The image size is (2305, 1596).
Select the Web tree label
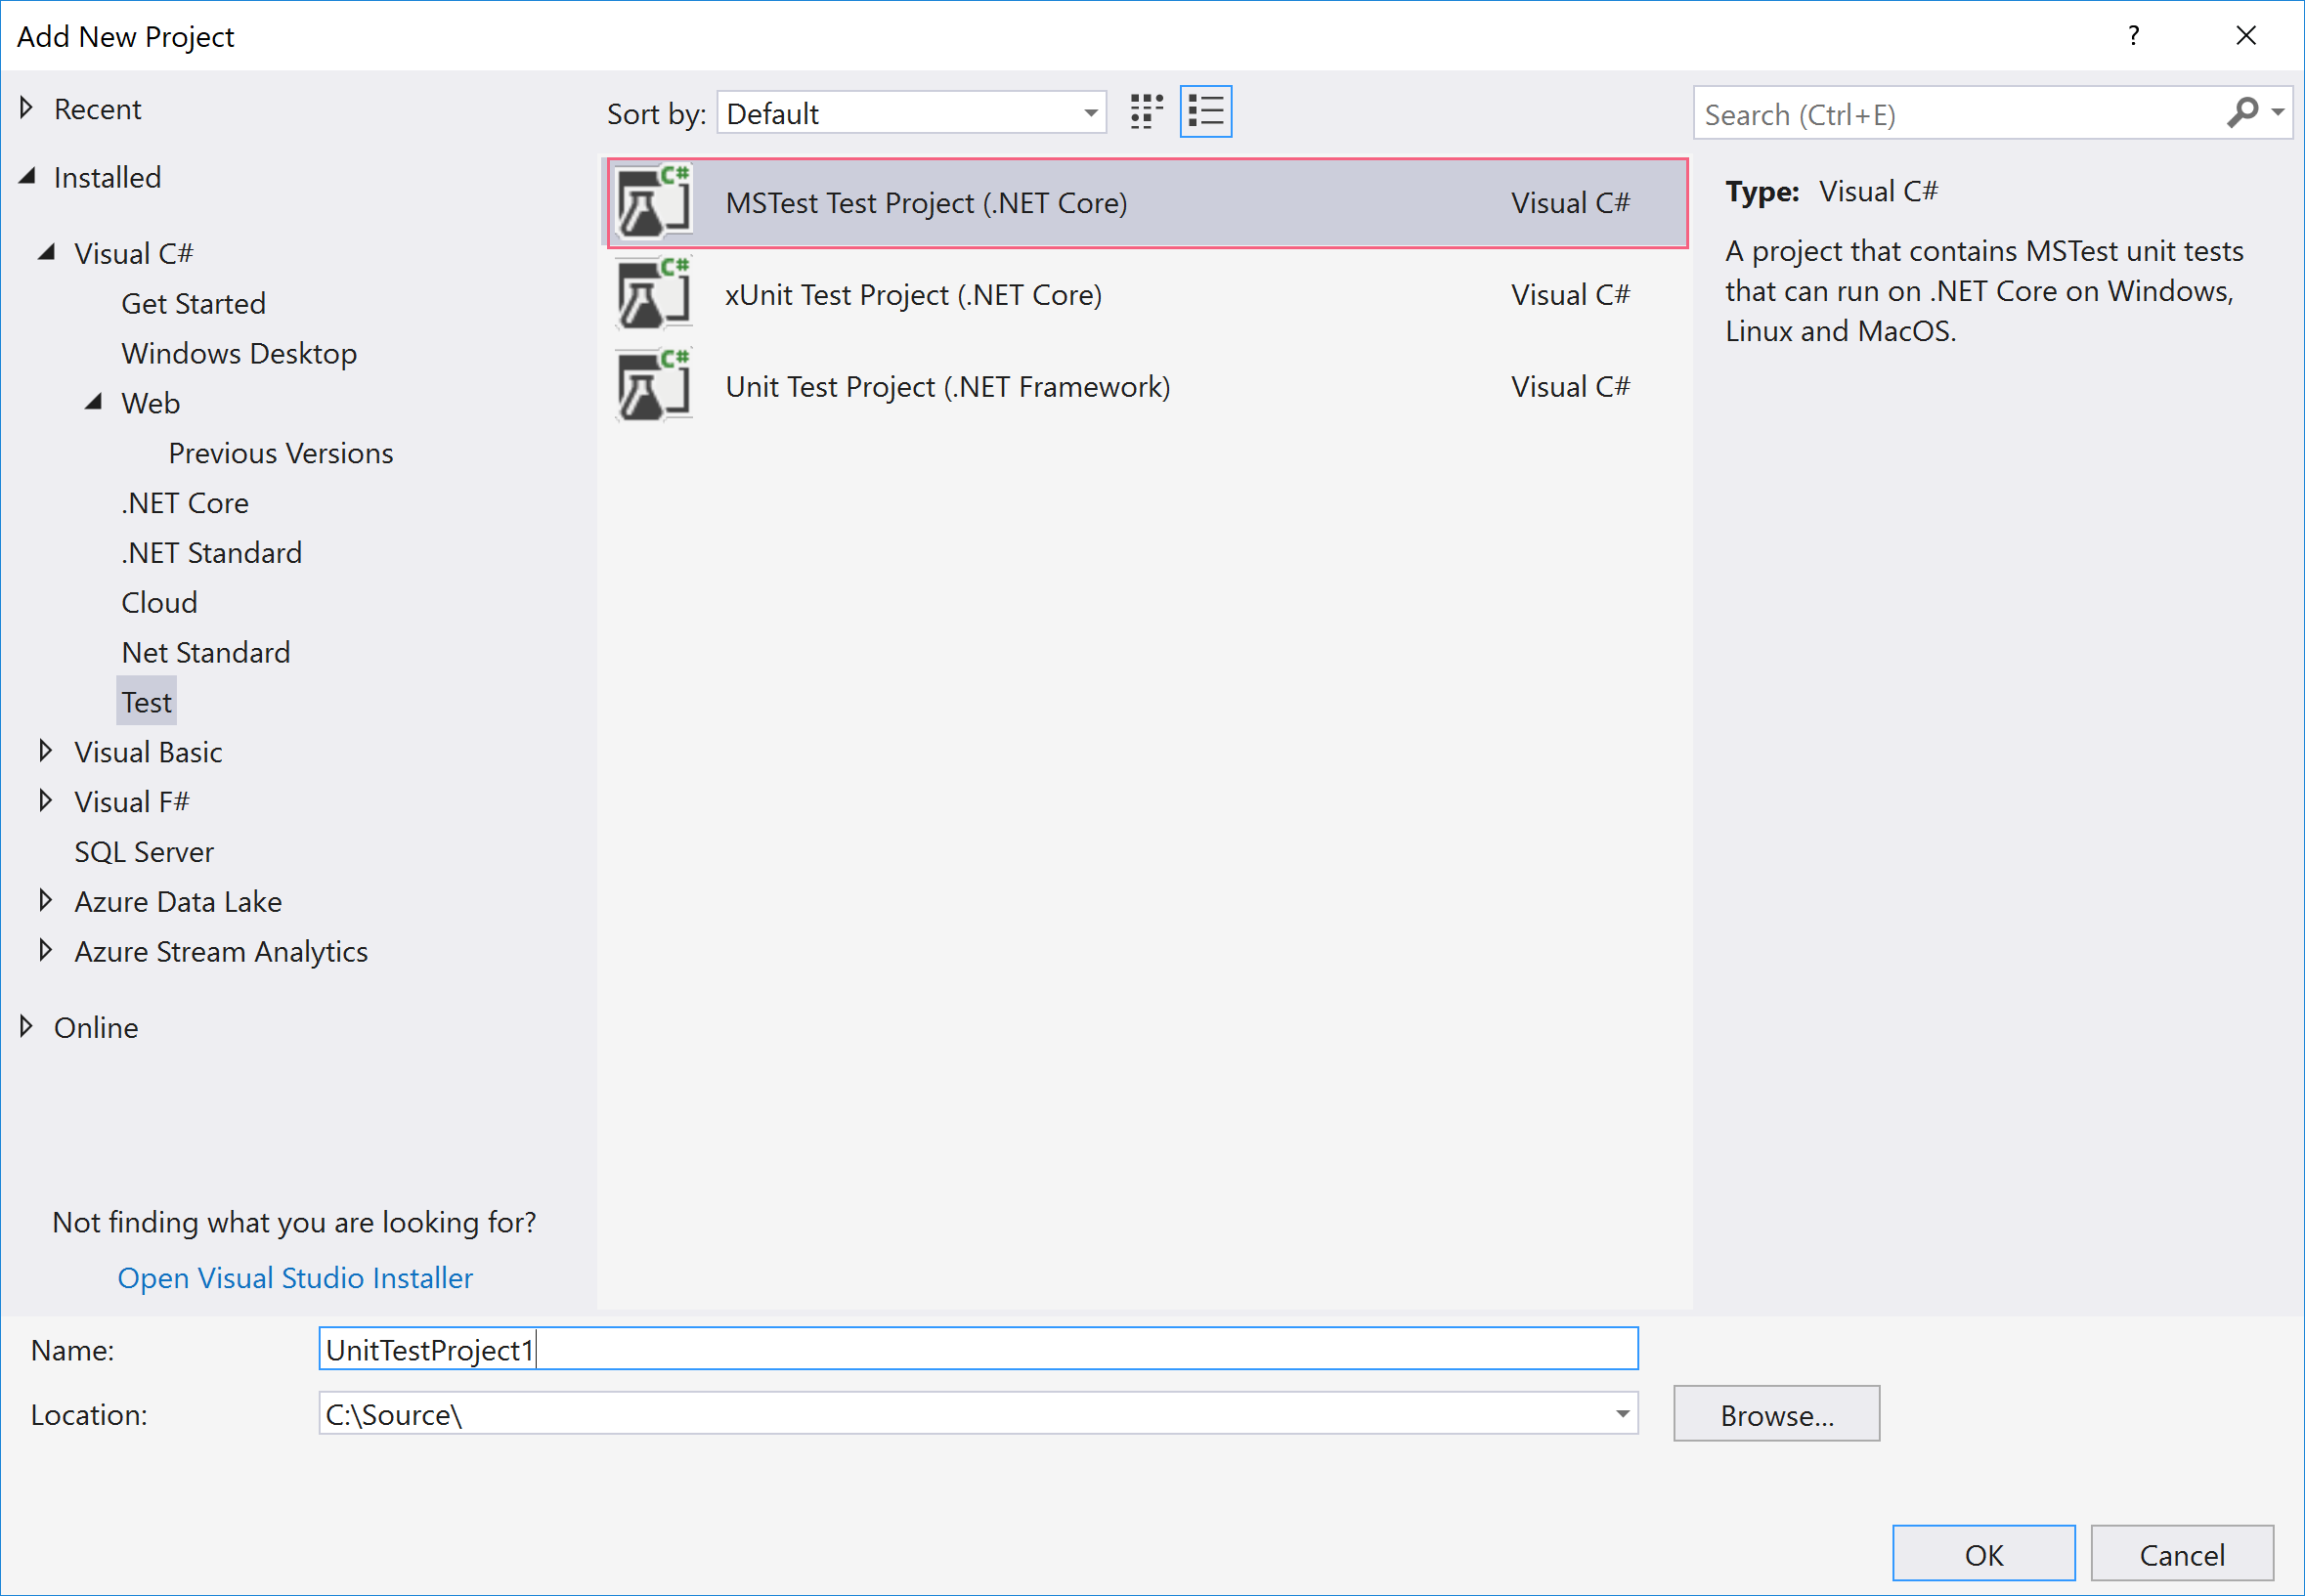pyautogui.click(x=150, y=403)
